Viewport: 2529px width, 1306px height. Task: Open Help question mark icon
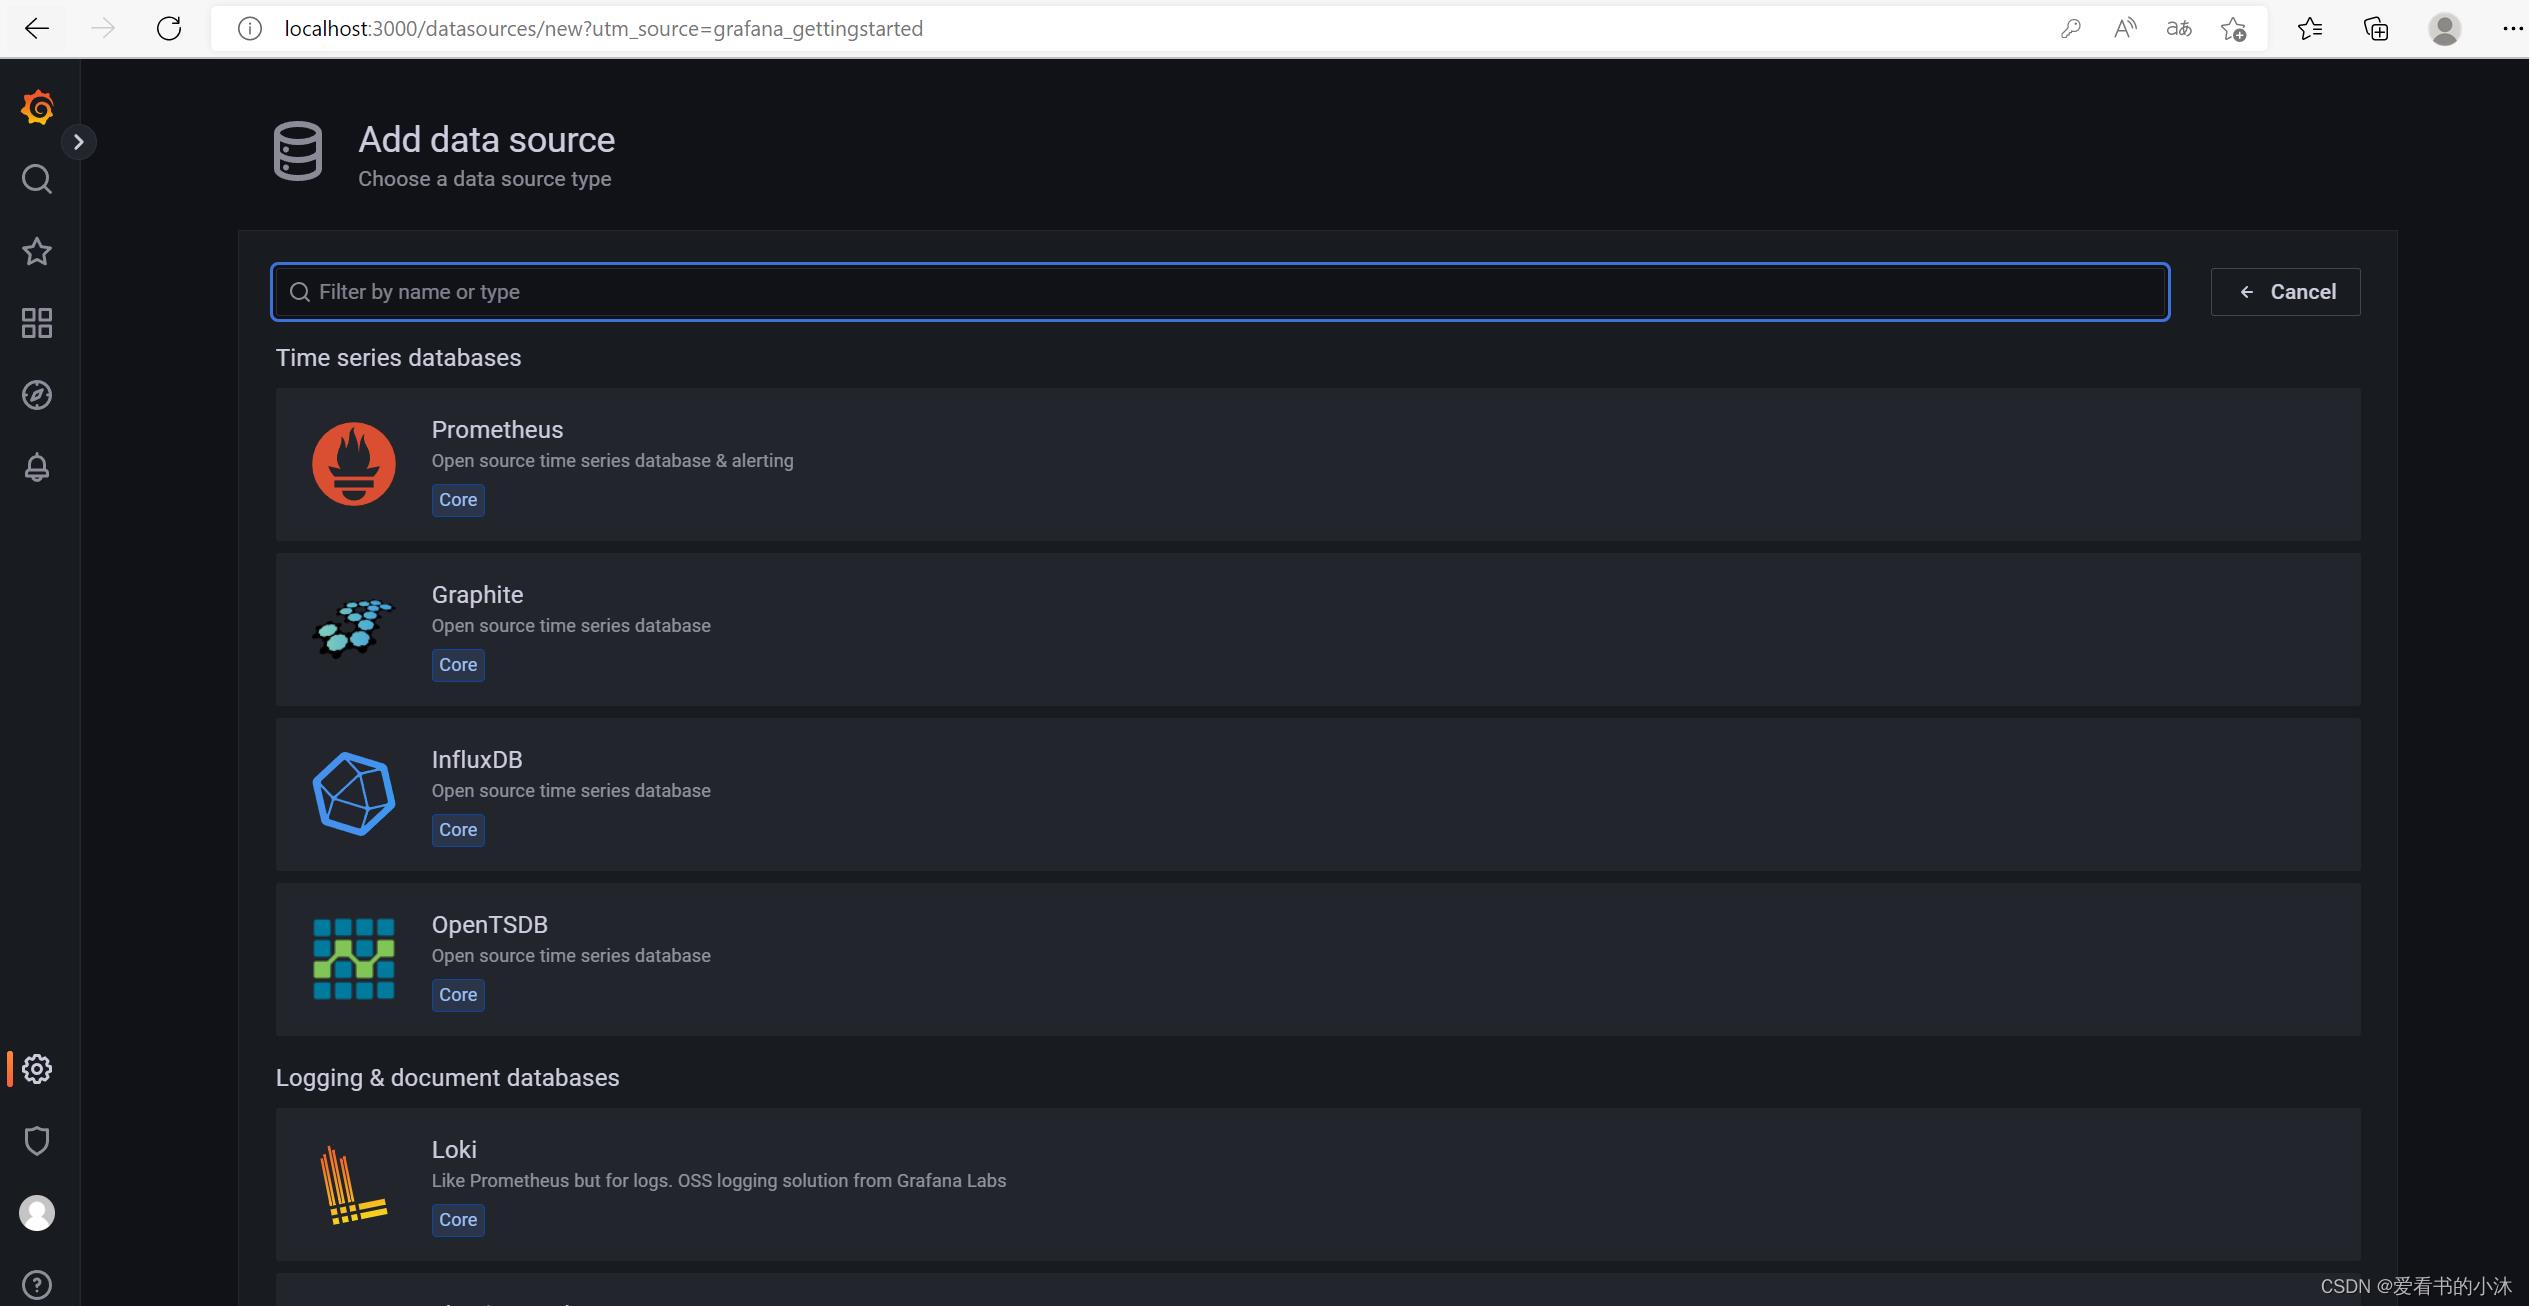(37, 1285)
